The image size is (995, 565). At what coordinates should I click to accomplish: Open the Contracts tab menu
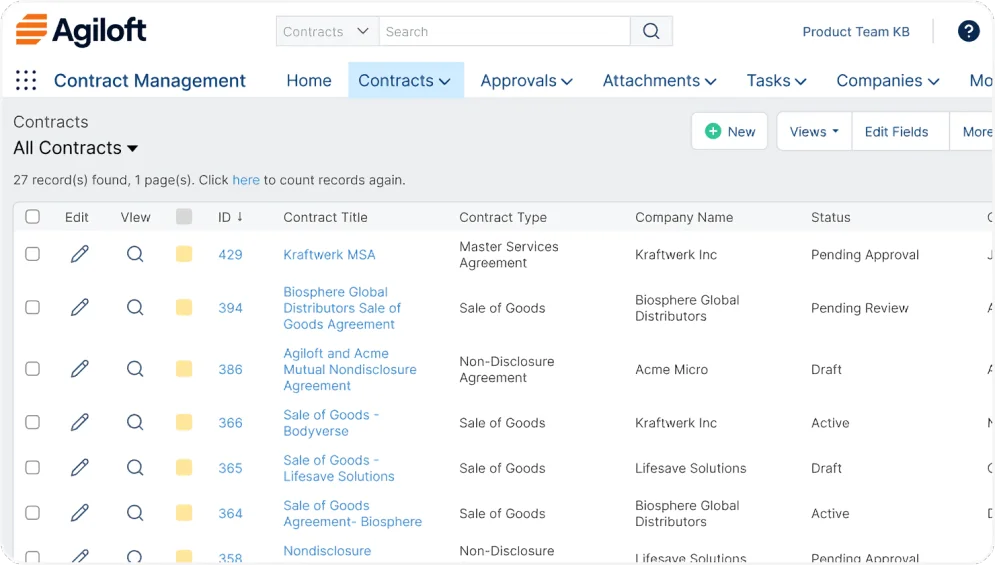tap(405, 80)
